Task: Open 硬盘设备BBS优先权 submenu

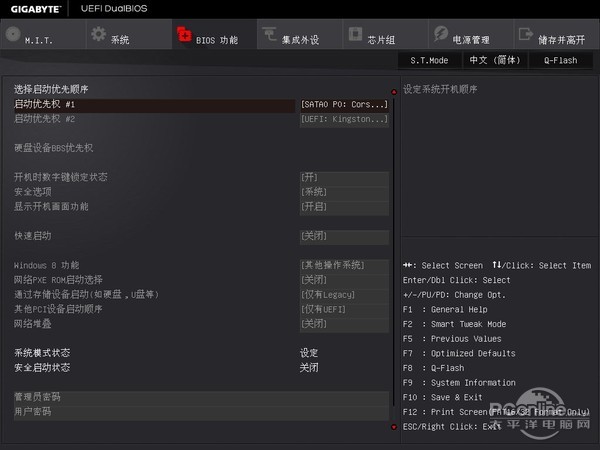Action: pyautogui.click(x=54, y=148)
